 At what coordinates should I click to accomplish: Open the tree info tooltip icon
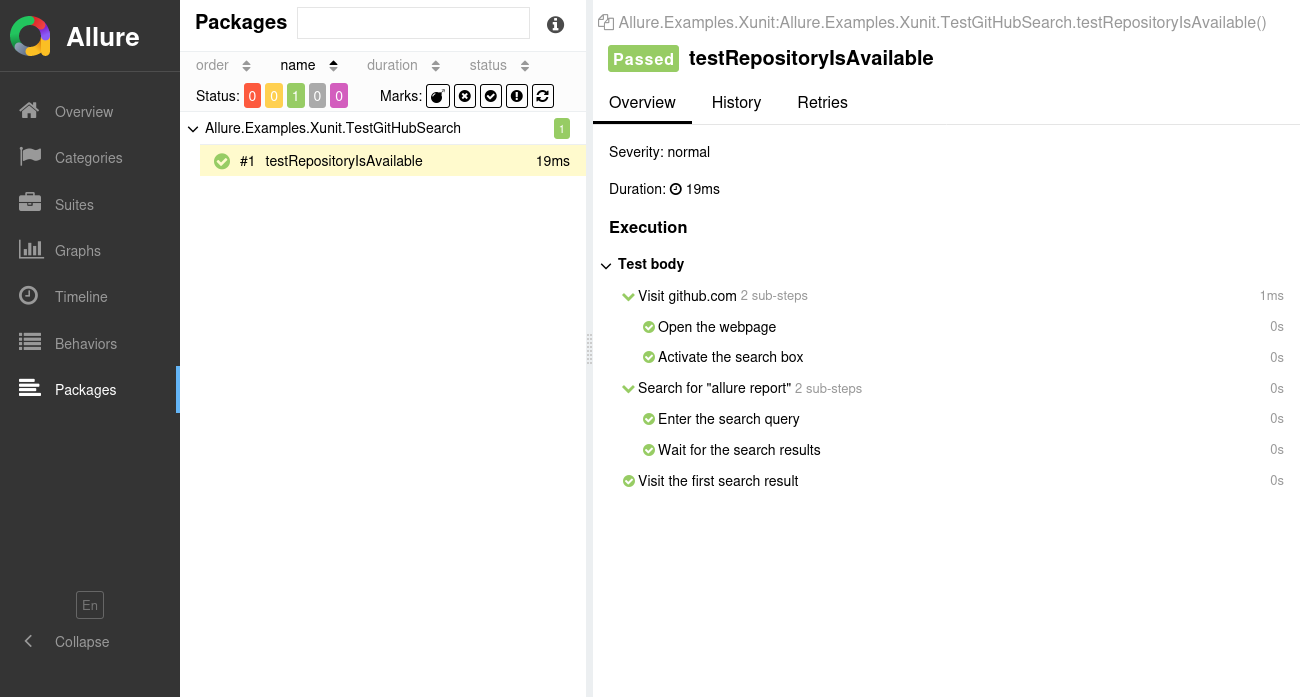click(556, 25)
